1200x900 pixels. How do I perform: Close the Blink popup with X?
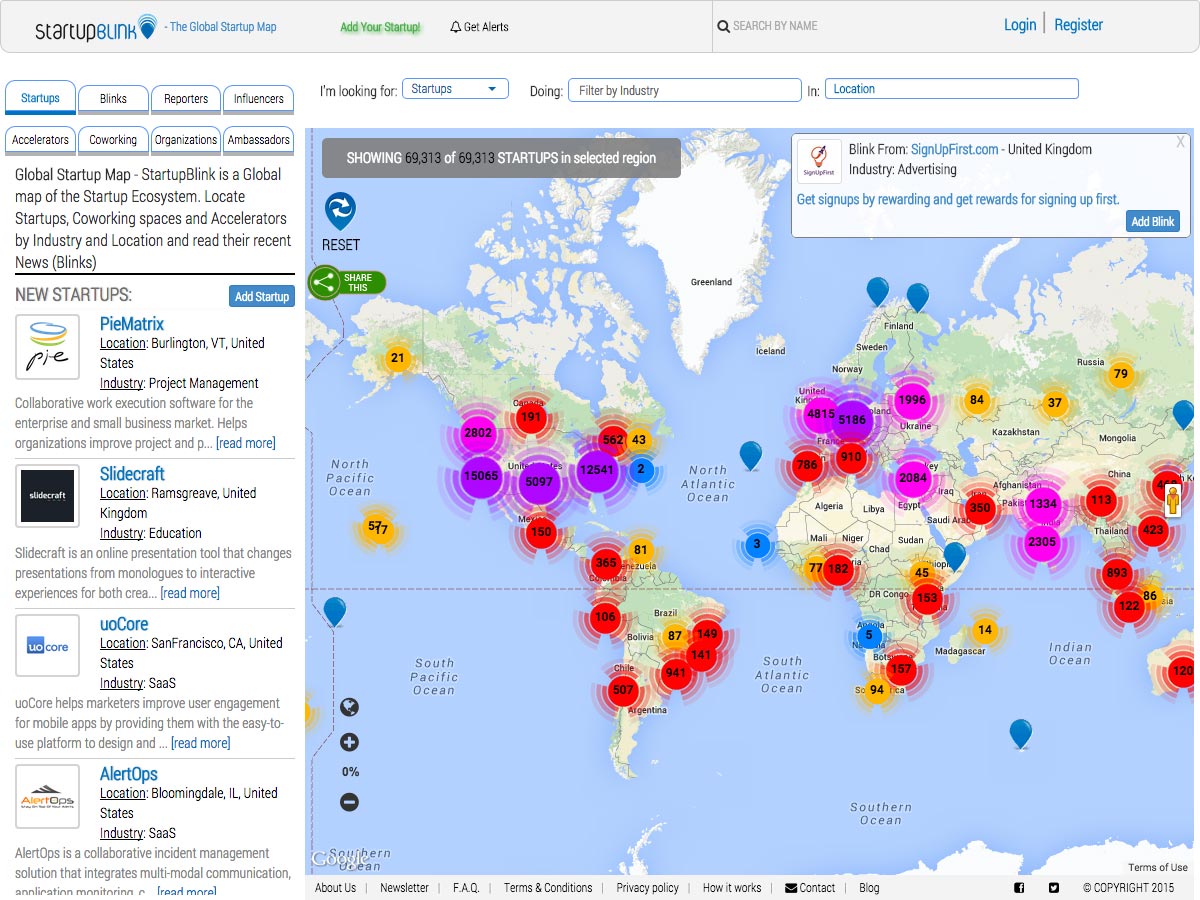[1180, 142]
